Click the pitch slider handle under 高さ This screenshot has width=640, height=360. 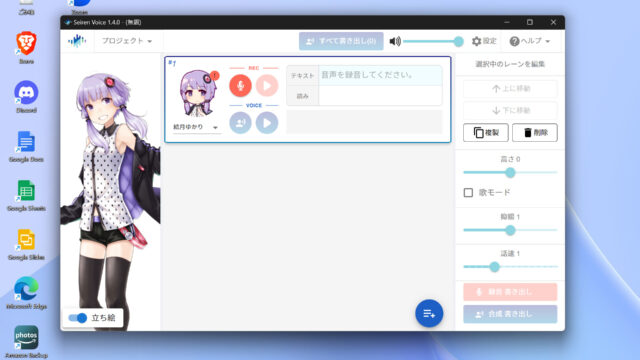(x=510, y=173)
